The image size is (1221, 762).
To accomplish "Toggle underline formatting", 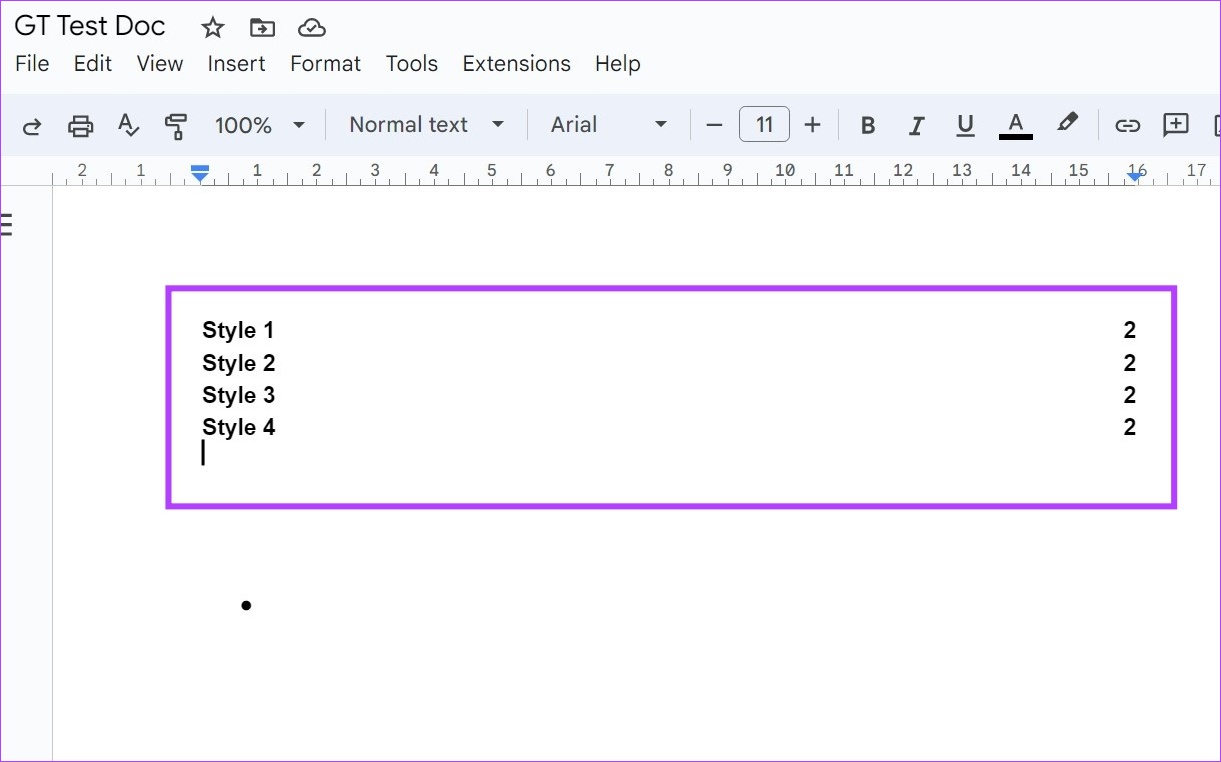I will [965, 125].
